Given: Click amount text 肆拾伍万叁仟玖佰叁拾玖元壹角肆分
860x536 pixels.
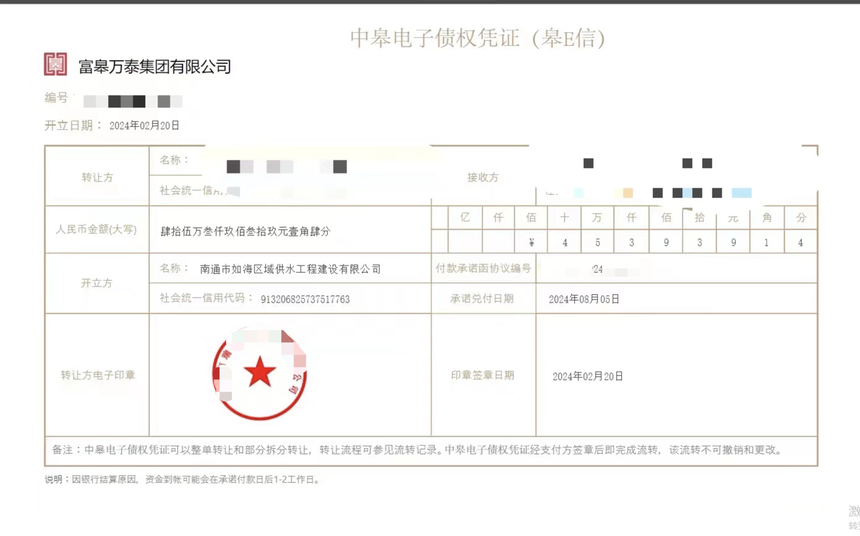Looking at the screenshot, I should [245, 232].
